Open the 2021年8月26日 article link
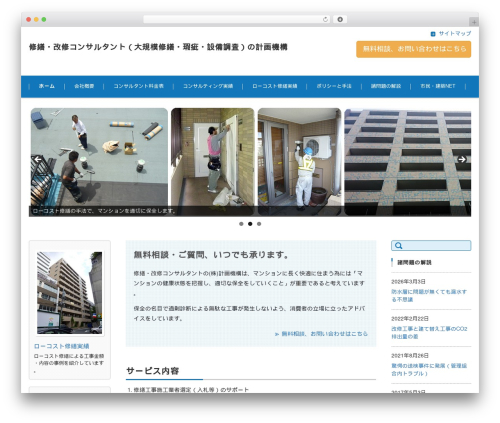500x423 pixels. tap(429, 369)
